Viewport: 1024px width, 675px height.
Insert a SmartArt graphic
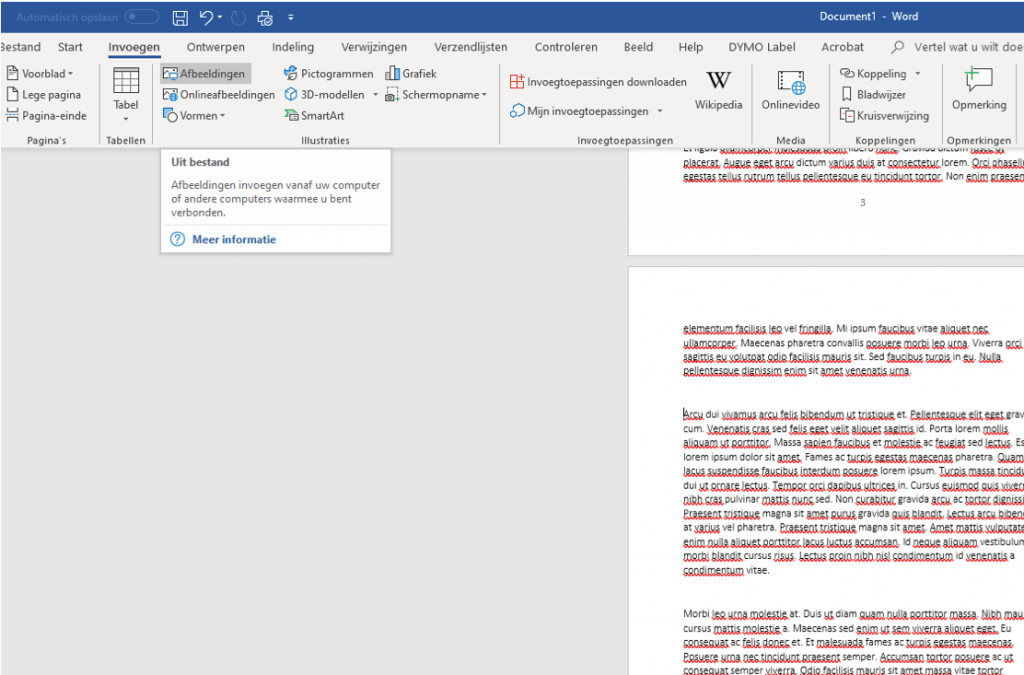click(314, 116)
